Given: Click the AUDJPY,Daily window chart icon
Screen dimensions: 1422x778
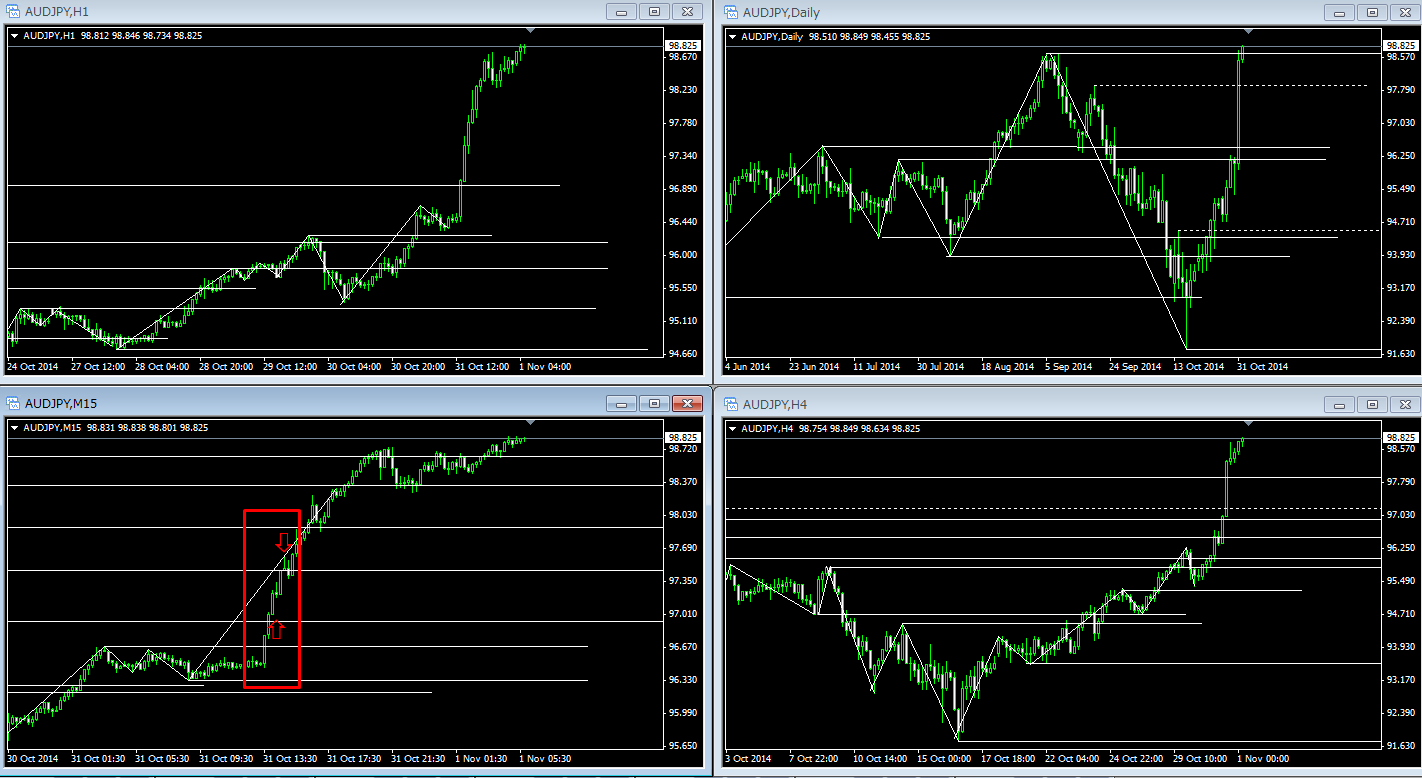Looking at the screenshot, I should coord(731,12).
